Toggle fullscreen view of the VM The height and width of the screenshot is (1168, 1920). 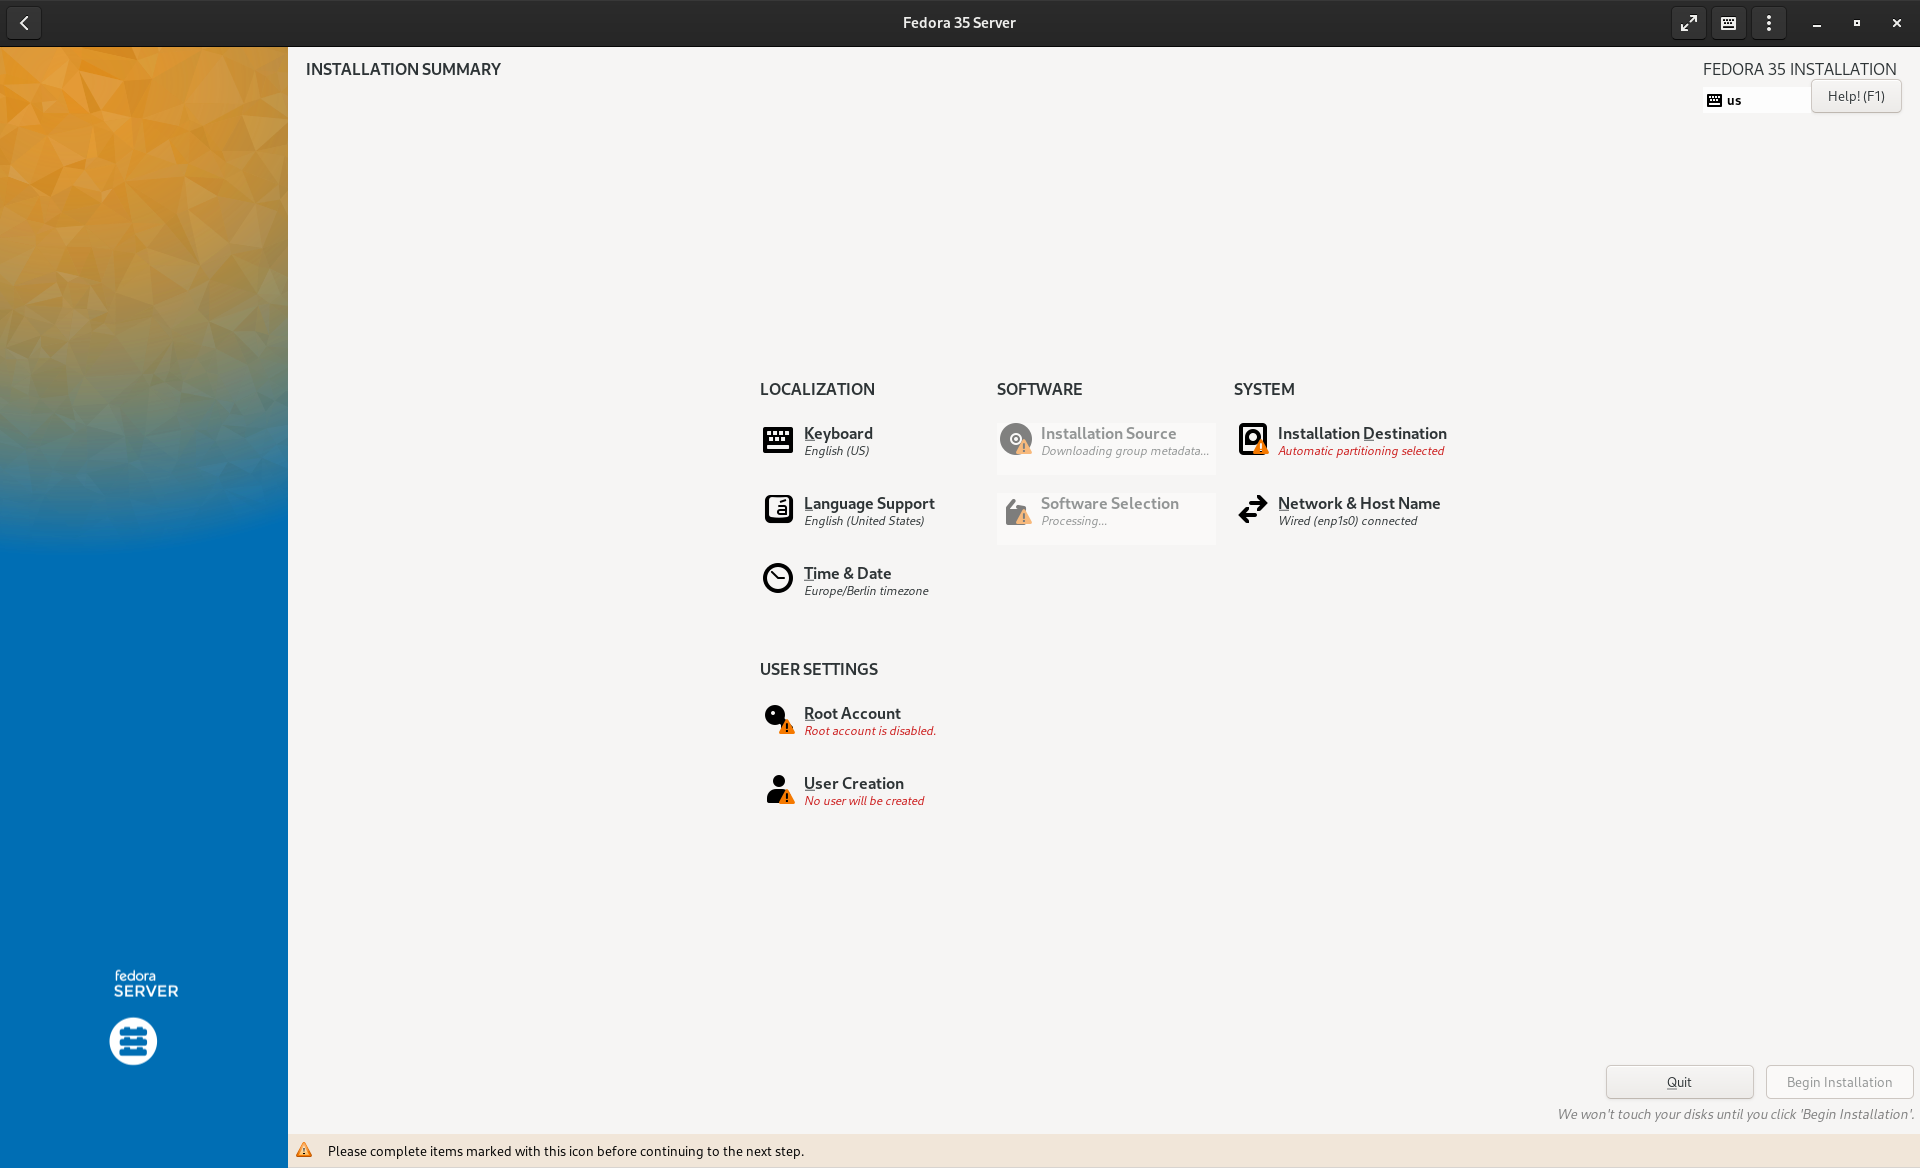pyautogui.click(x=1689, y=23)
